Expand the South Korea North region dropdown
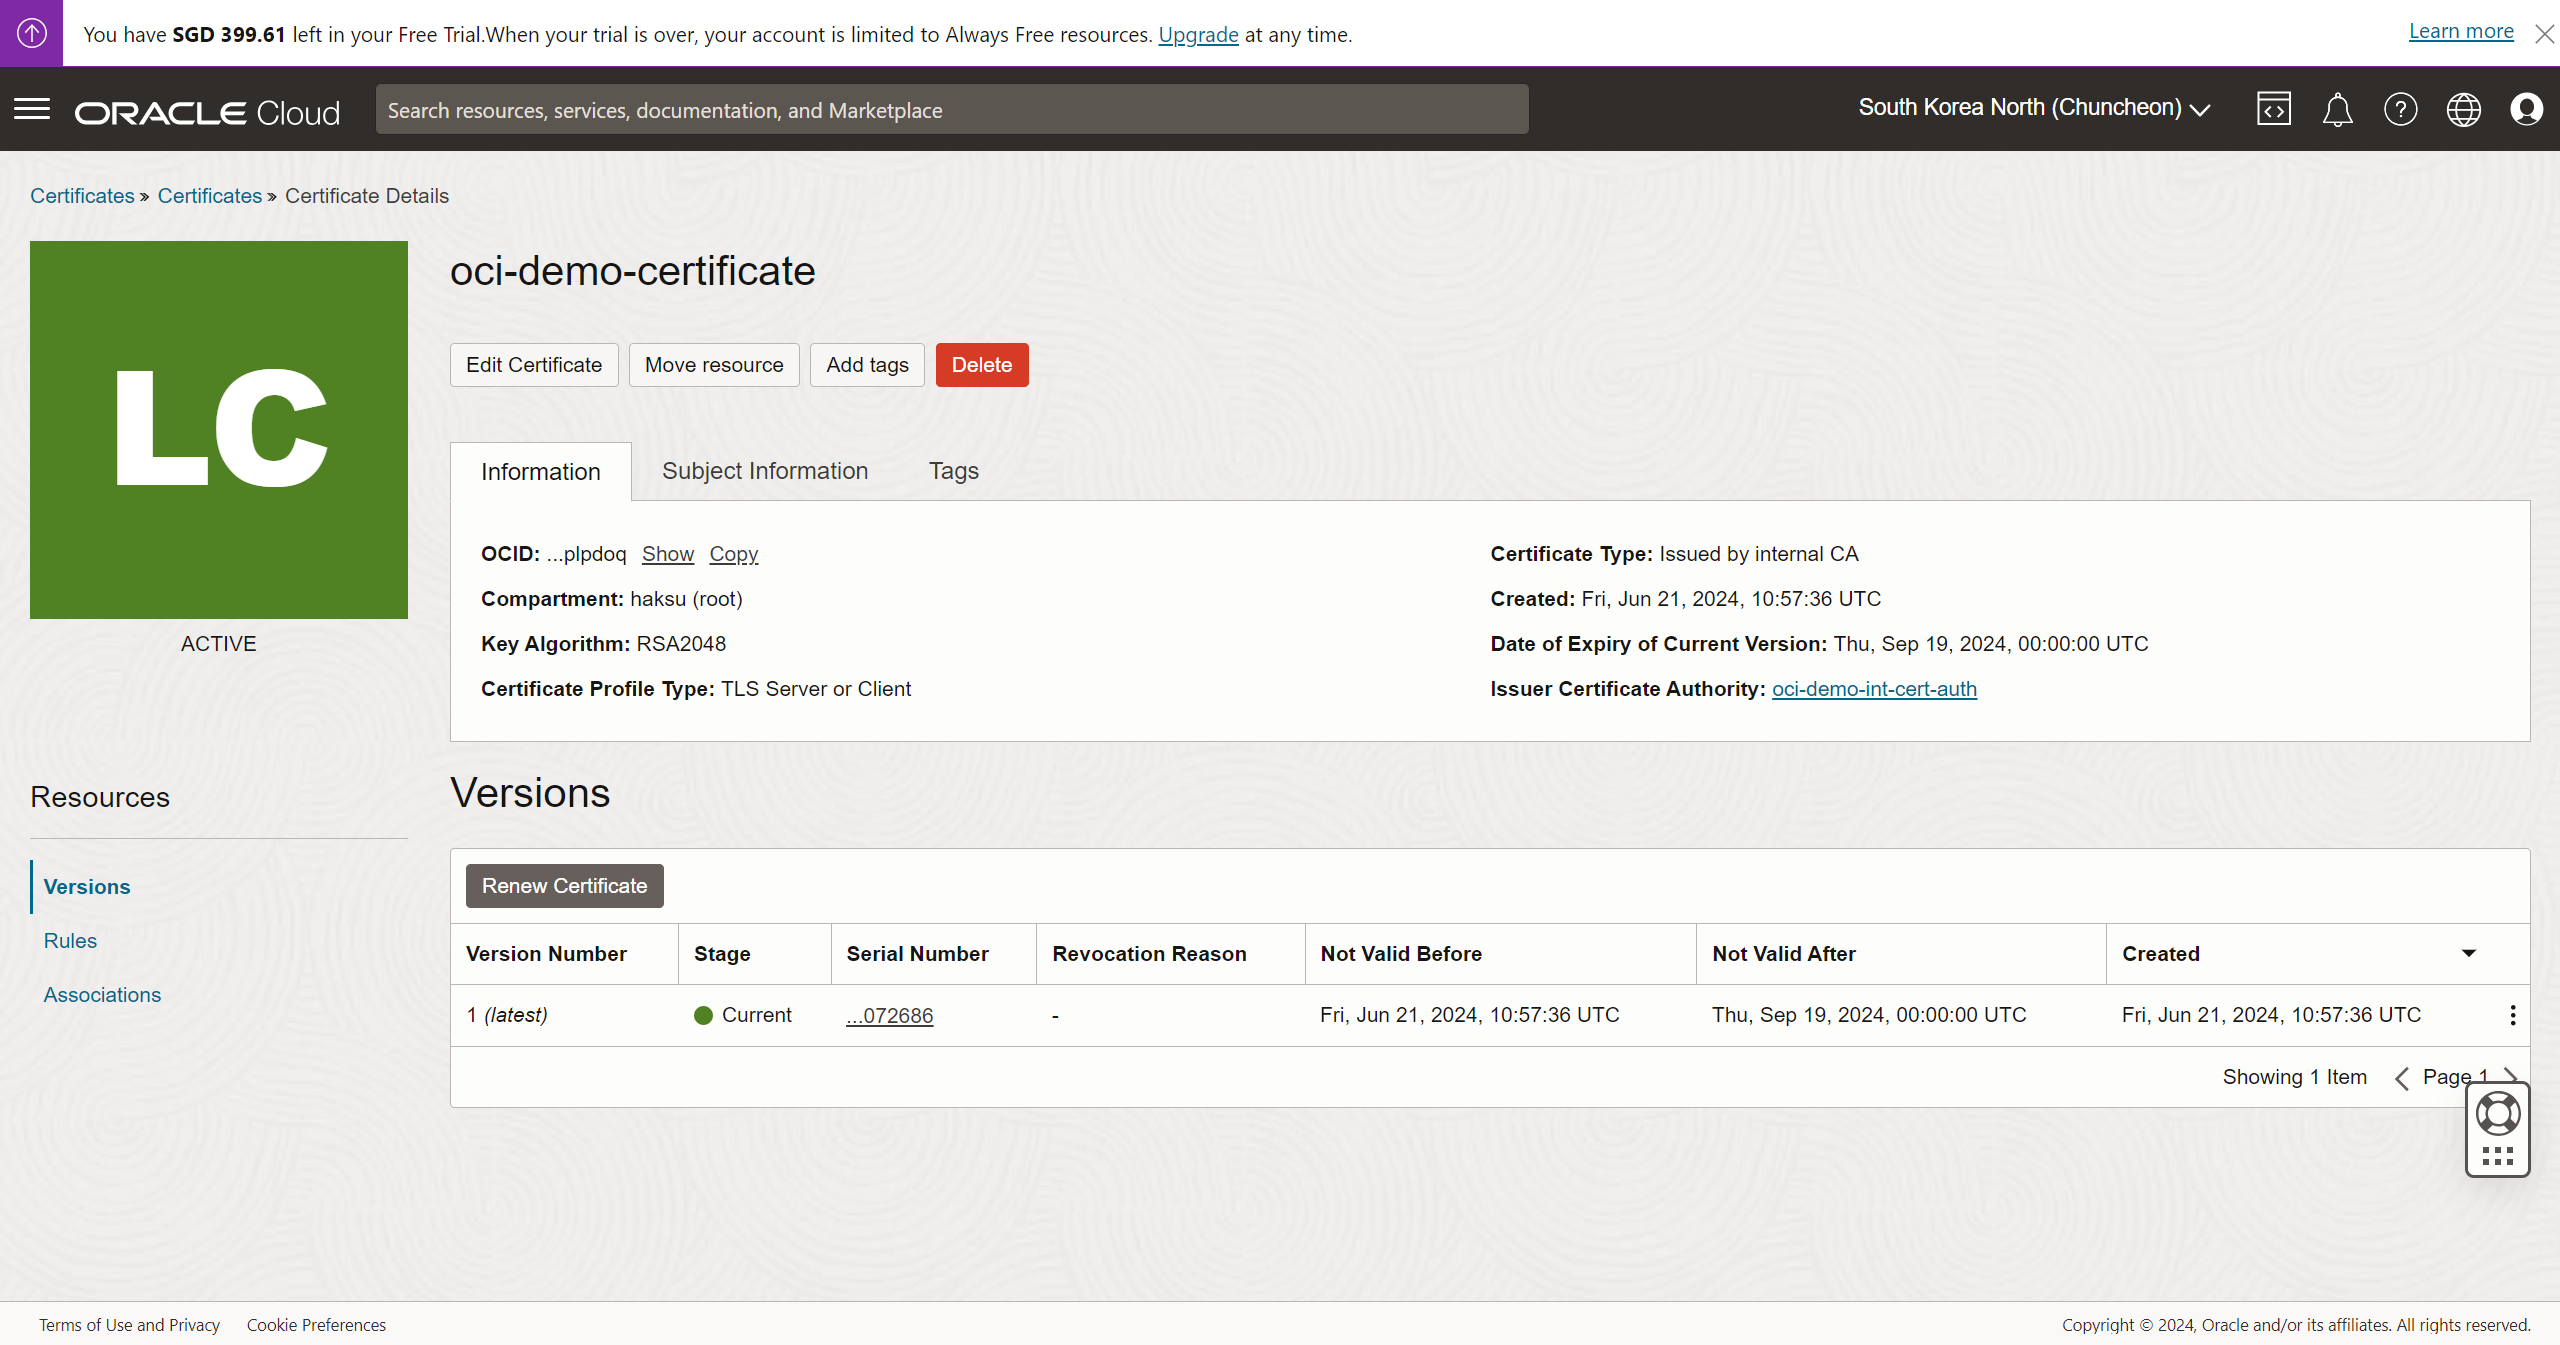 tap(2034, 108)
